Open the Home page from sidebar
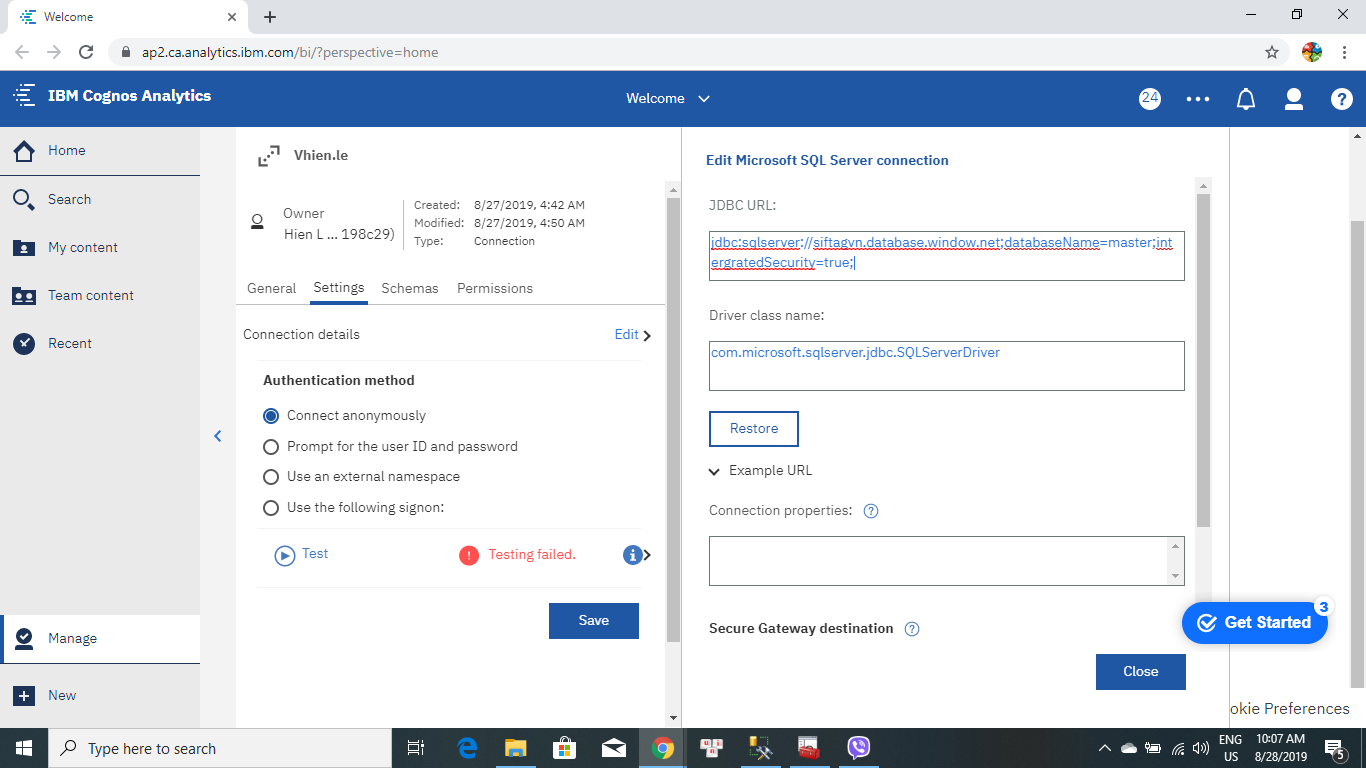Image resolution: width=1366 pixels, height=768 pixels. 67,150
